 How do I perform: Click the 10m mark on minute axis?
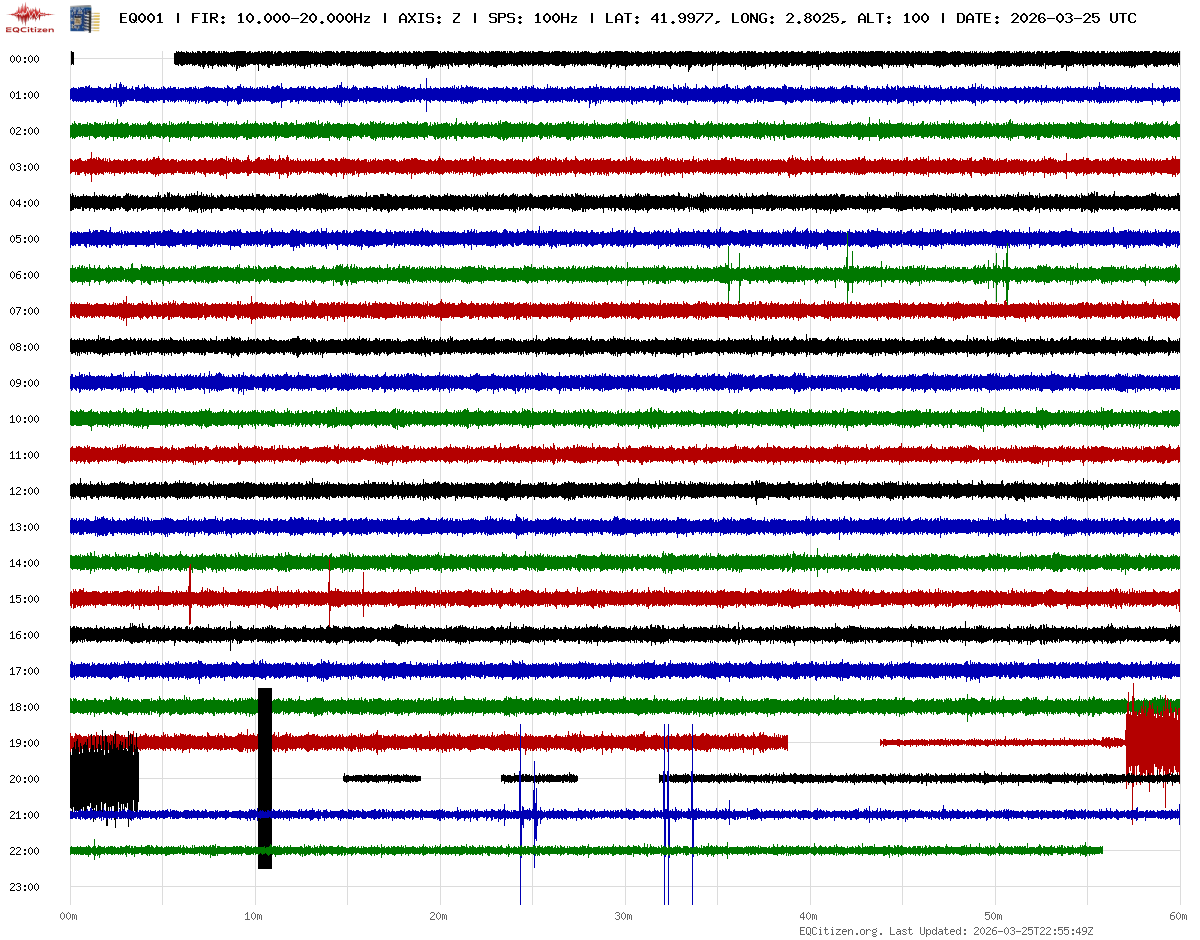pos(254,916)
